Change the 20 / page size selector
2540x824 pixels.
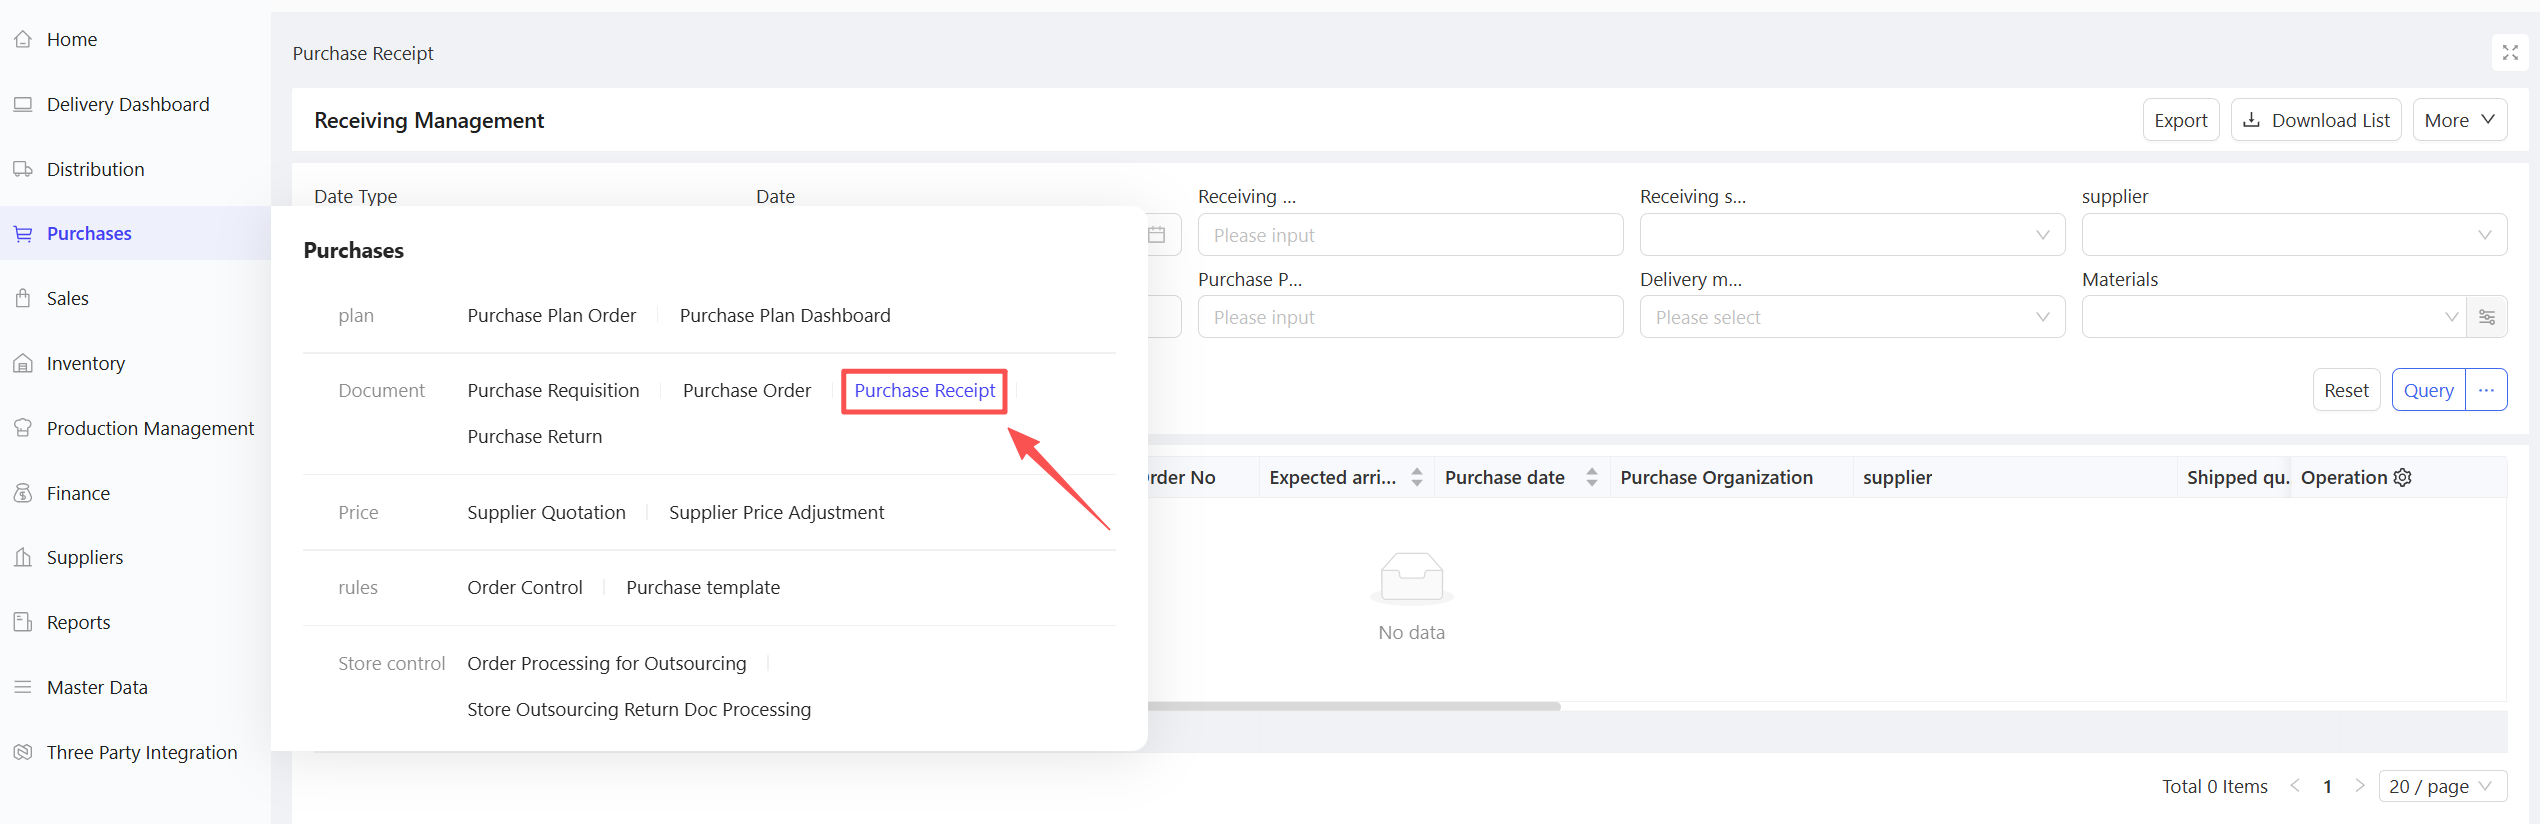point(2441,786)
